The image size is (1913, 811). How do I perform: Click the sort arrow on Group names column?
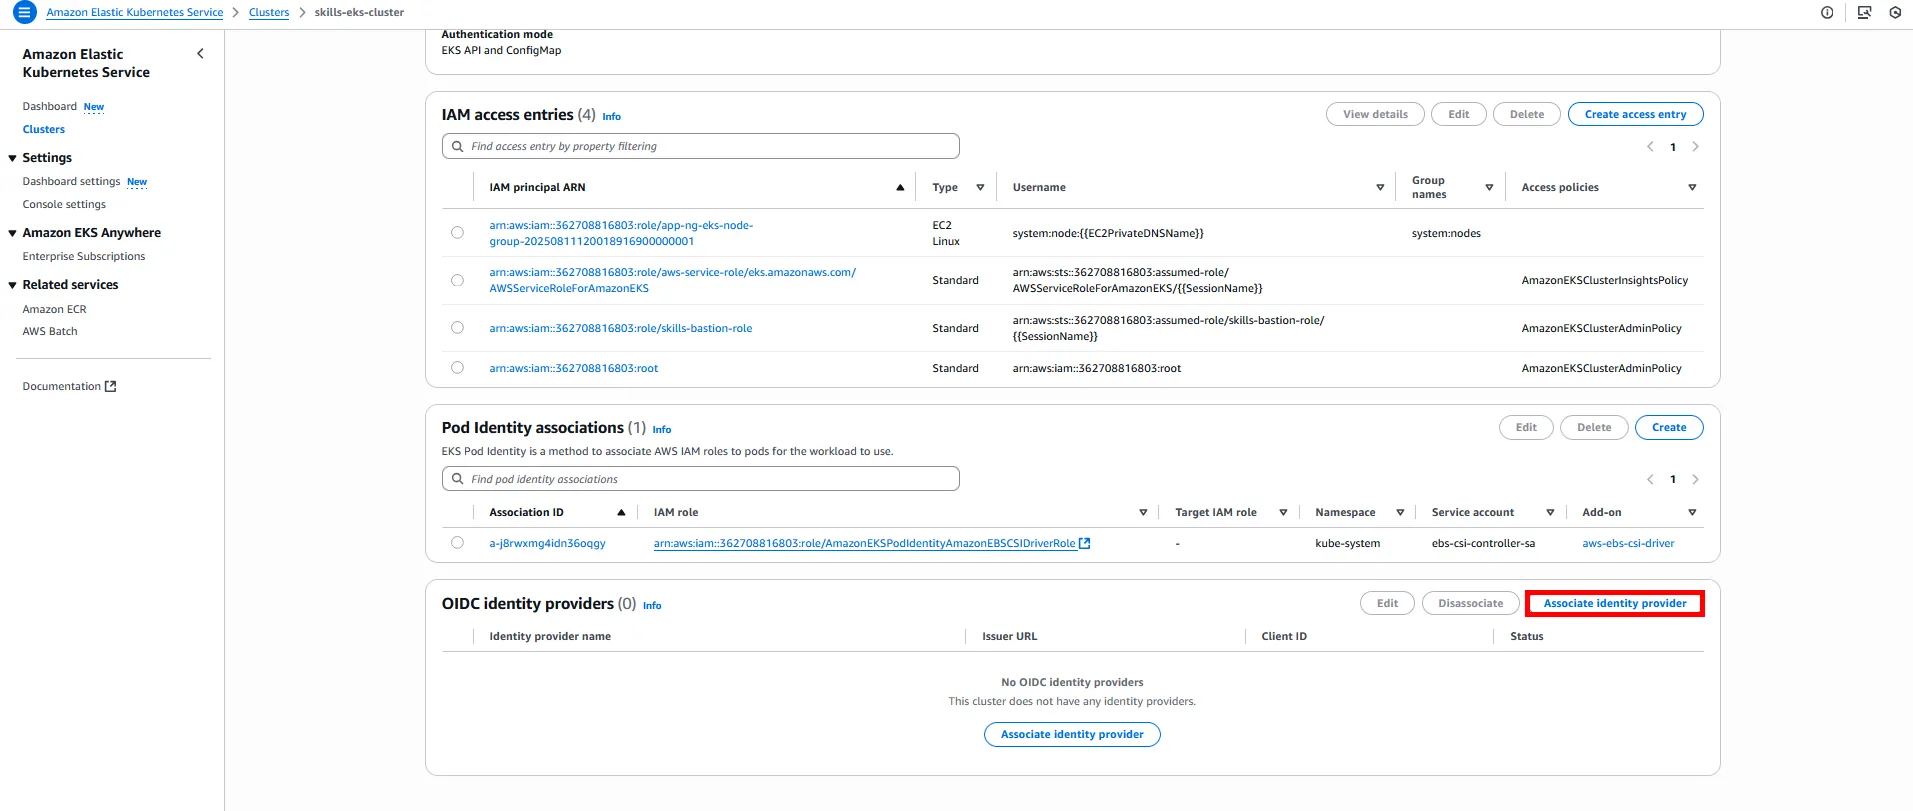1489,188
